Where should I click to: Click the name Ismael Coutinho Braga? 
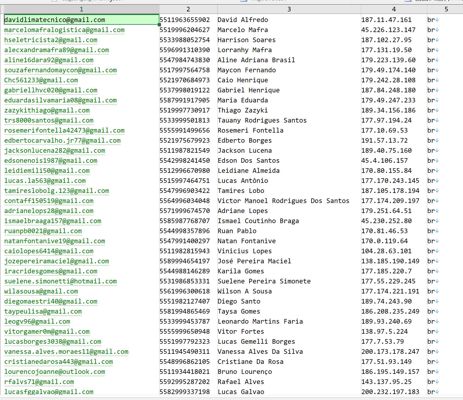(x=258, y=221)
